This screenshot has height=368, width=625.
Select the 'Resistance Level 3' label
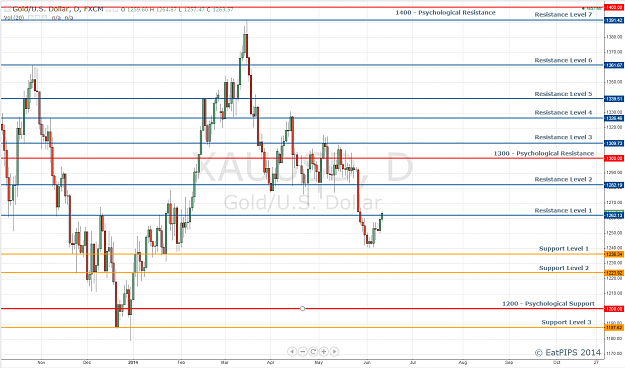563,138
